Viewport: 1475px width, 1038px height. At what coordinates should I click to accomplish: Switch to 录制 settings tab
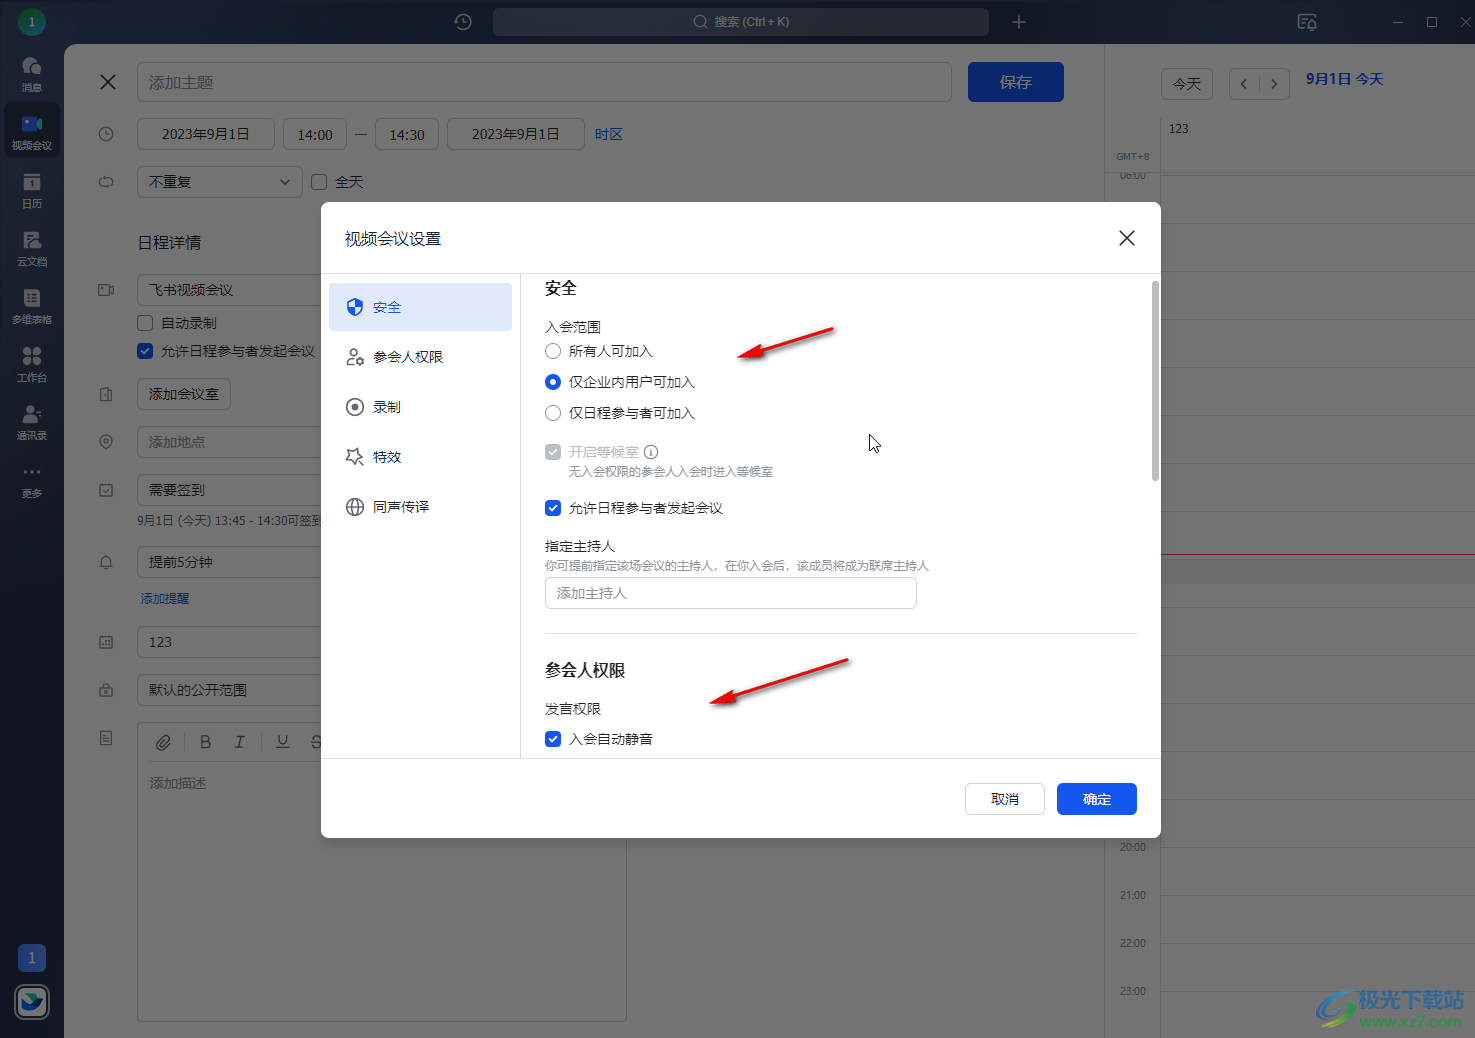coord(420,407)
